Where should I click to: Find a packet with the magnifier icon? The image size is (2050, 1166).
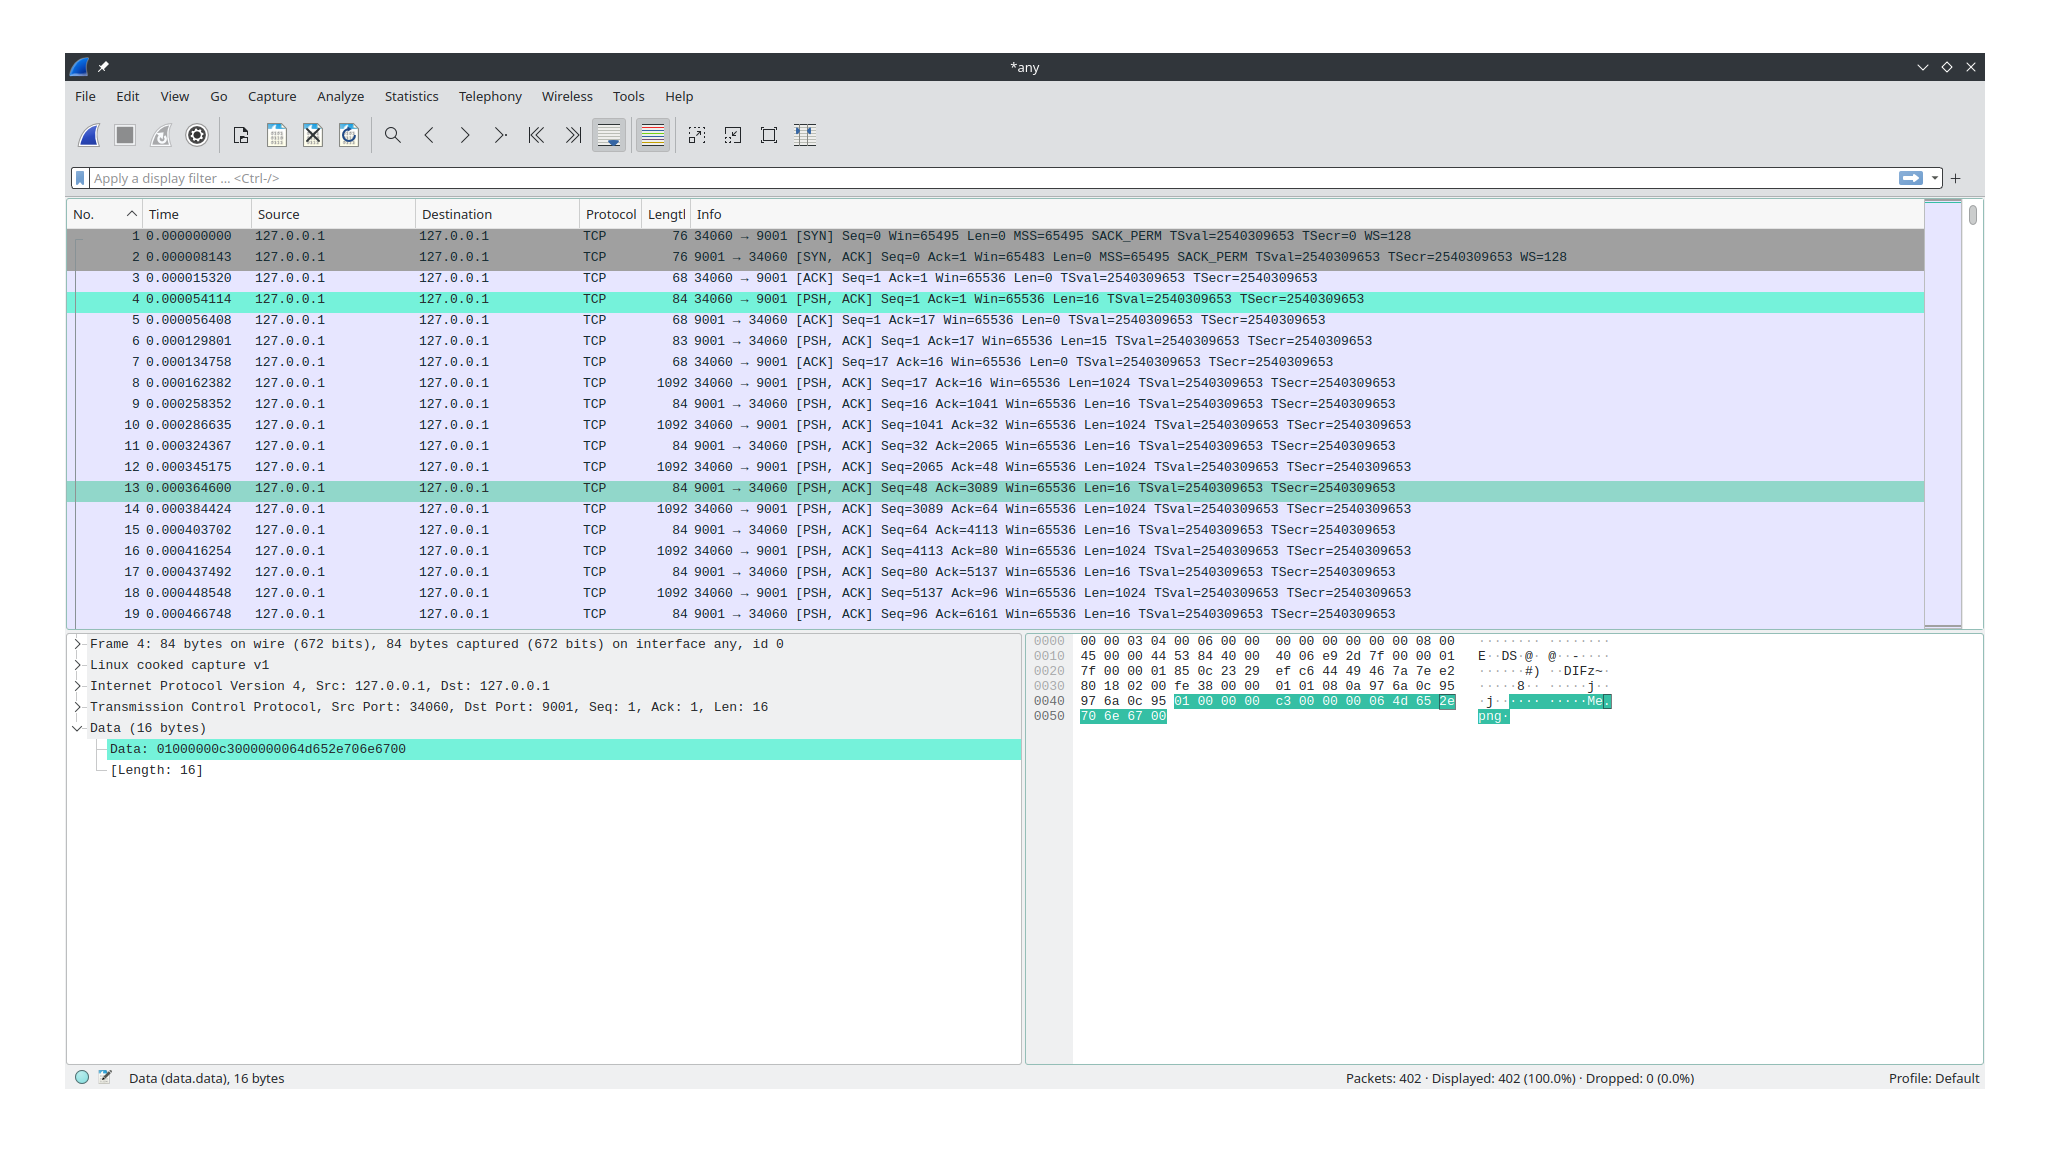coord(393,135)
